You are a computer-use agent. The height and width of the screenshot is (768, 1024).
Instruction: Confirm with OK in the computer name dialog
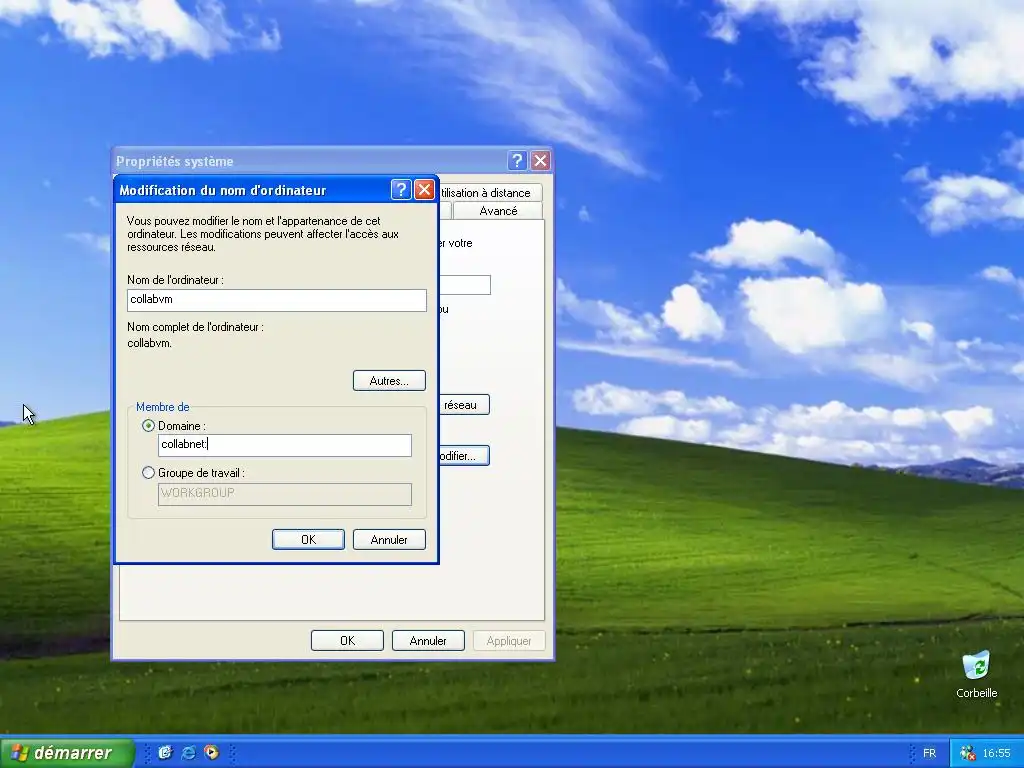pos(308,539)
